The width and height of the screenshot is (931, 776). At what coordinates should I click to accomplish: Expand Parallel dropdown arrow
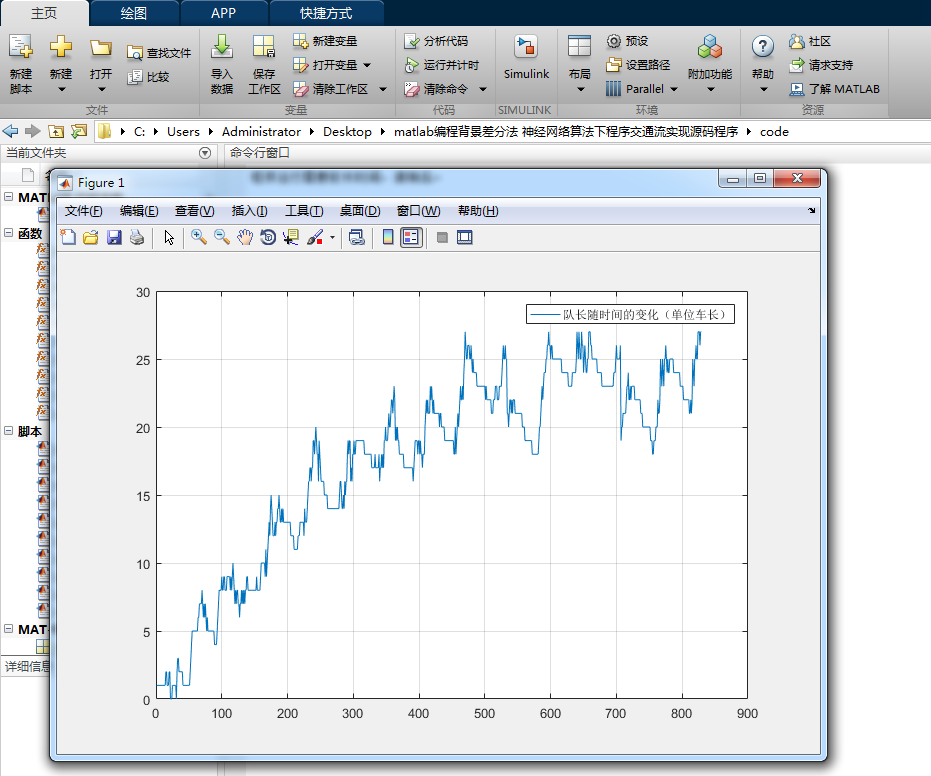click(x=674, y=89)
